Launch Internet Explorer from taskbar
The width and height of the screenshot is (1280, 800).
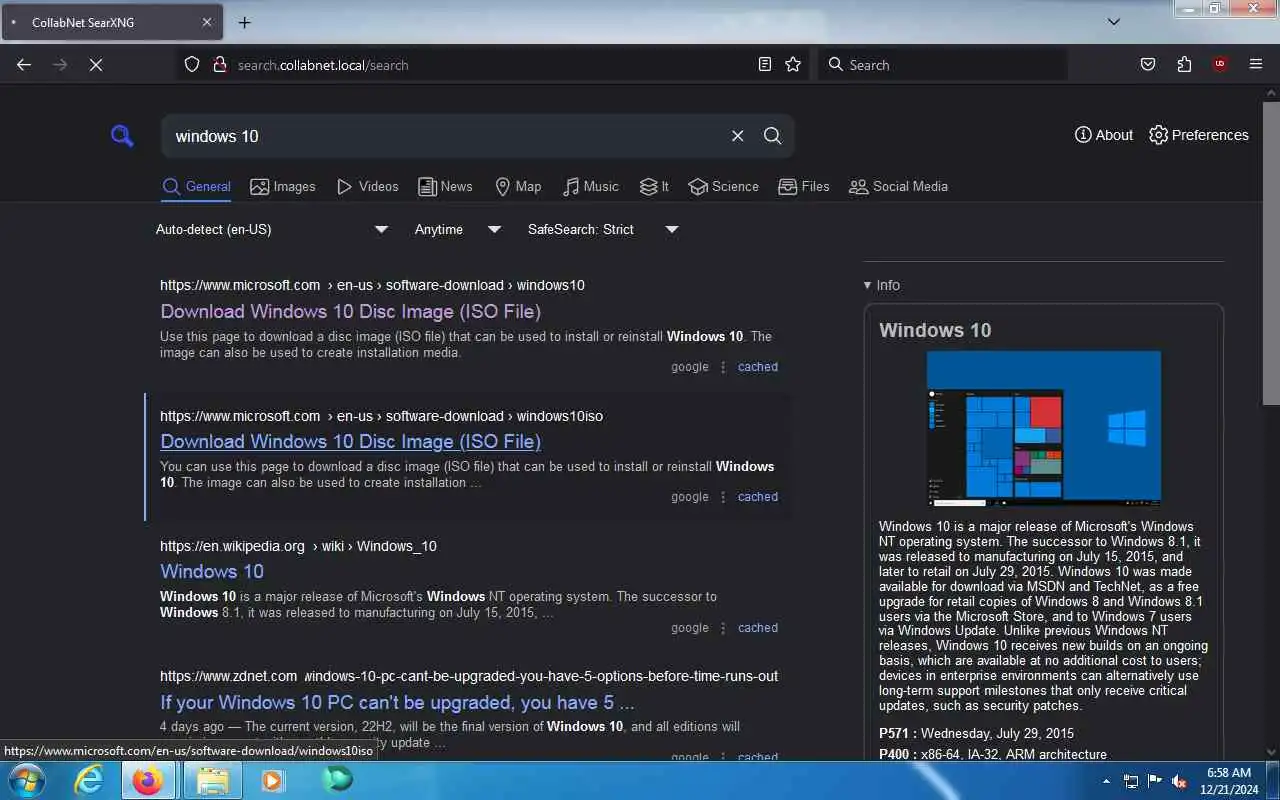90,780
